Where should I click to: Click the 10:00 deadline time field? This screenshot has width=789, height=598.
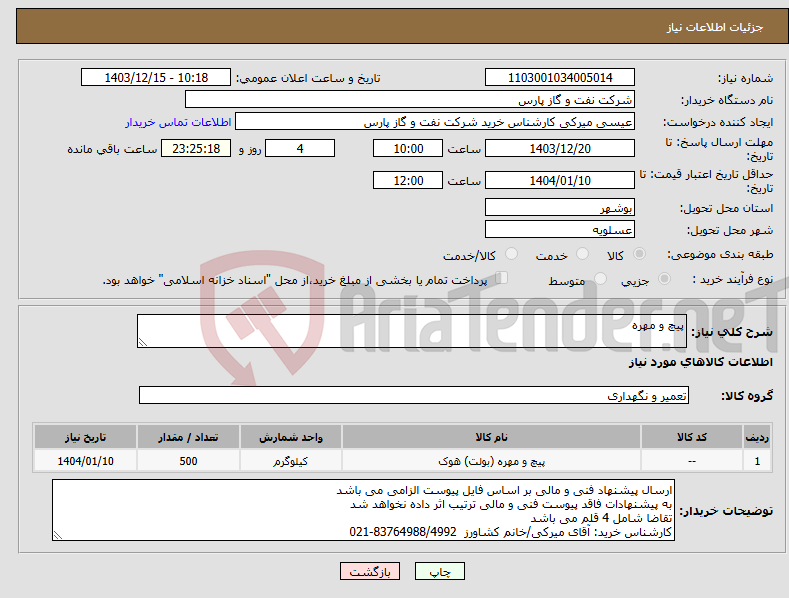click(x=408, y=148)
